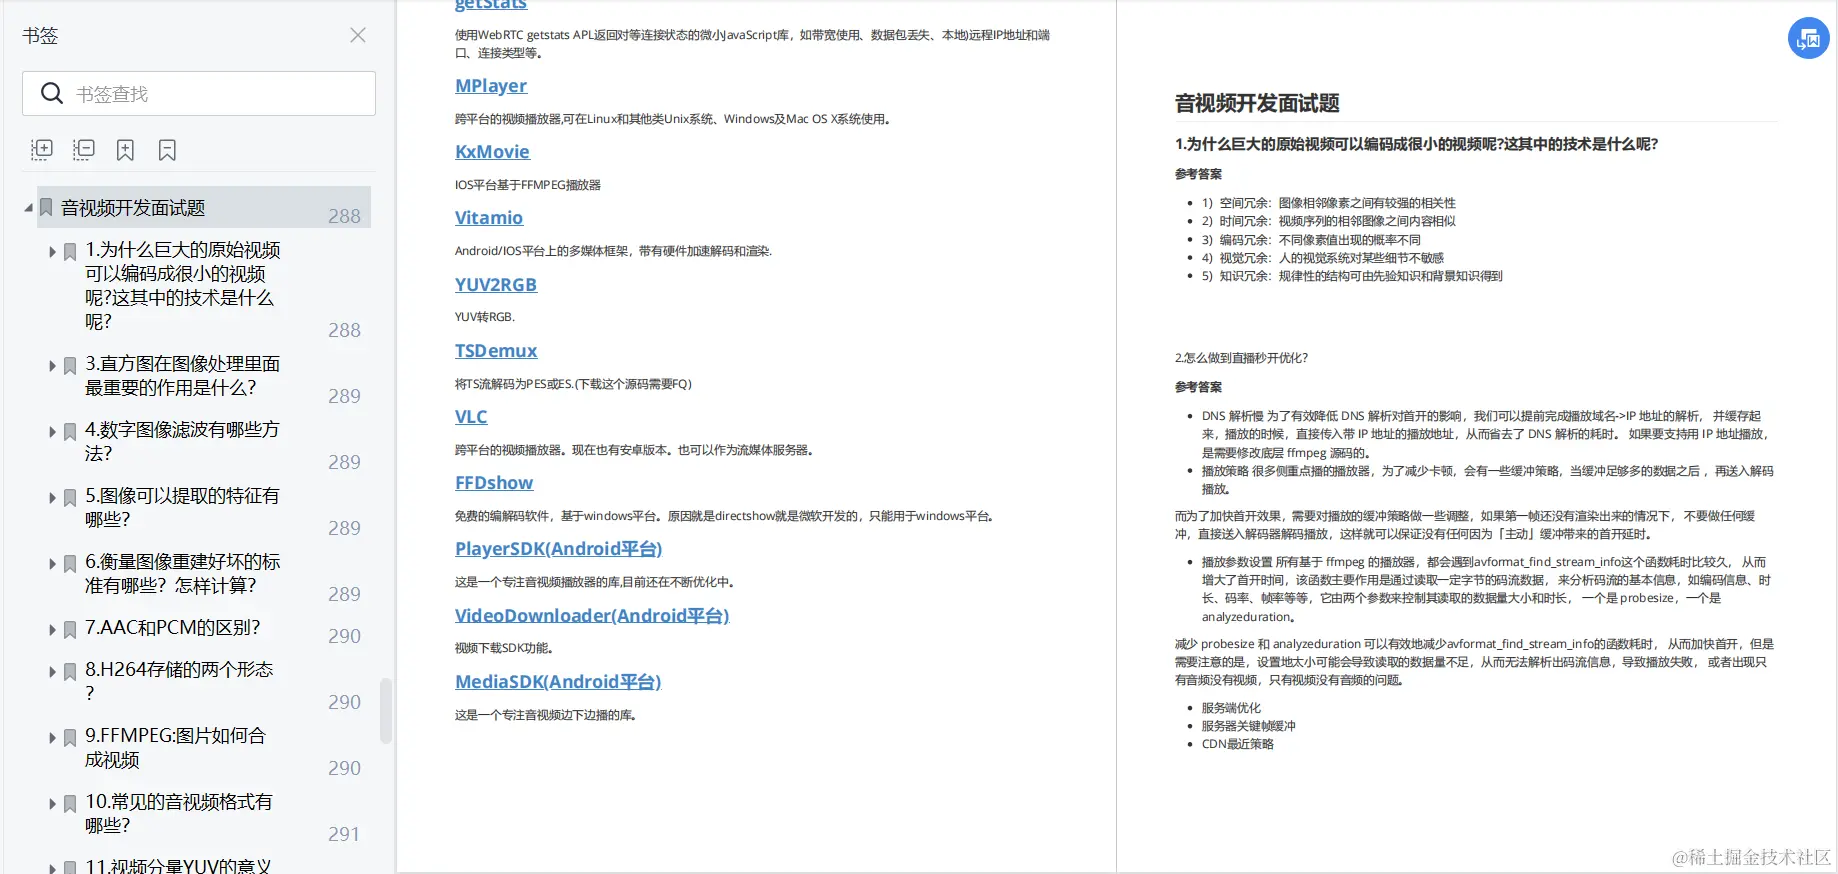
Task: Close the bookmarks panel
Action: [x=358, y=35]
